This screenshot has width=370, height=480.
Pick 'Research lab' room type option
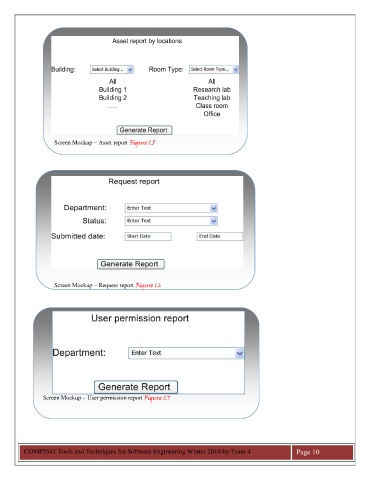[212, 90]
